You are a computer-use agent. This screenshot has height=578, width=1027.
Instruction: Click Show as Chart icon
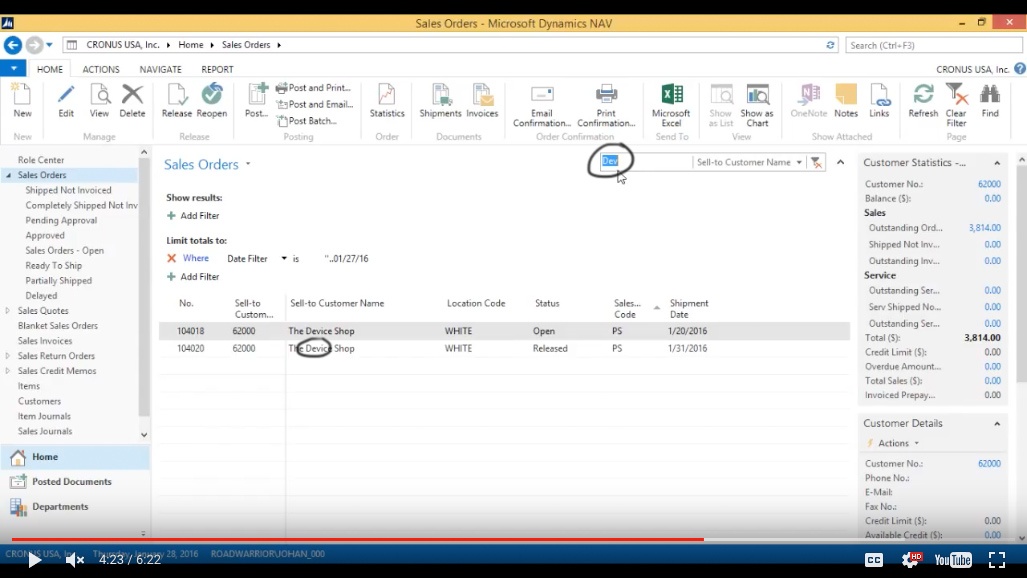[757, 106]
